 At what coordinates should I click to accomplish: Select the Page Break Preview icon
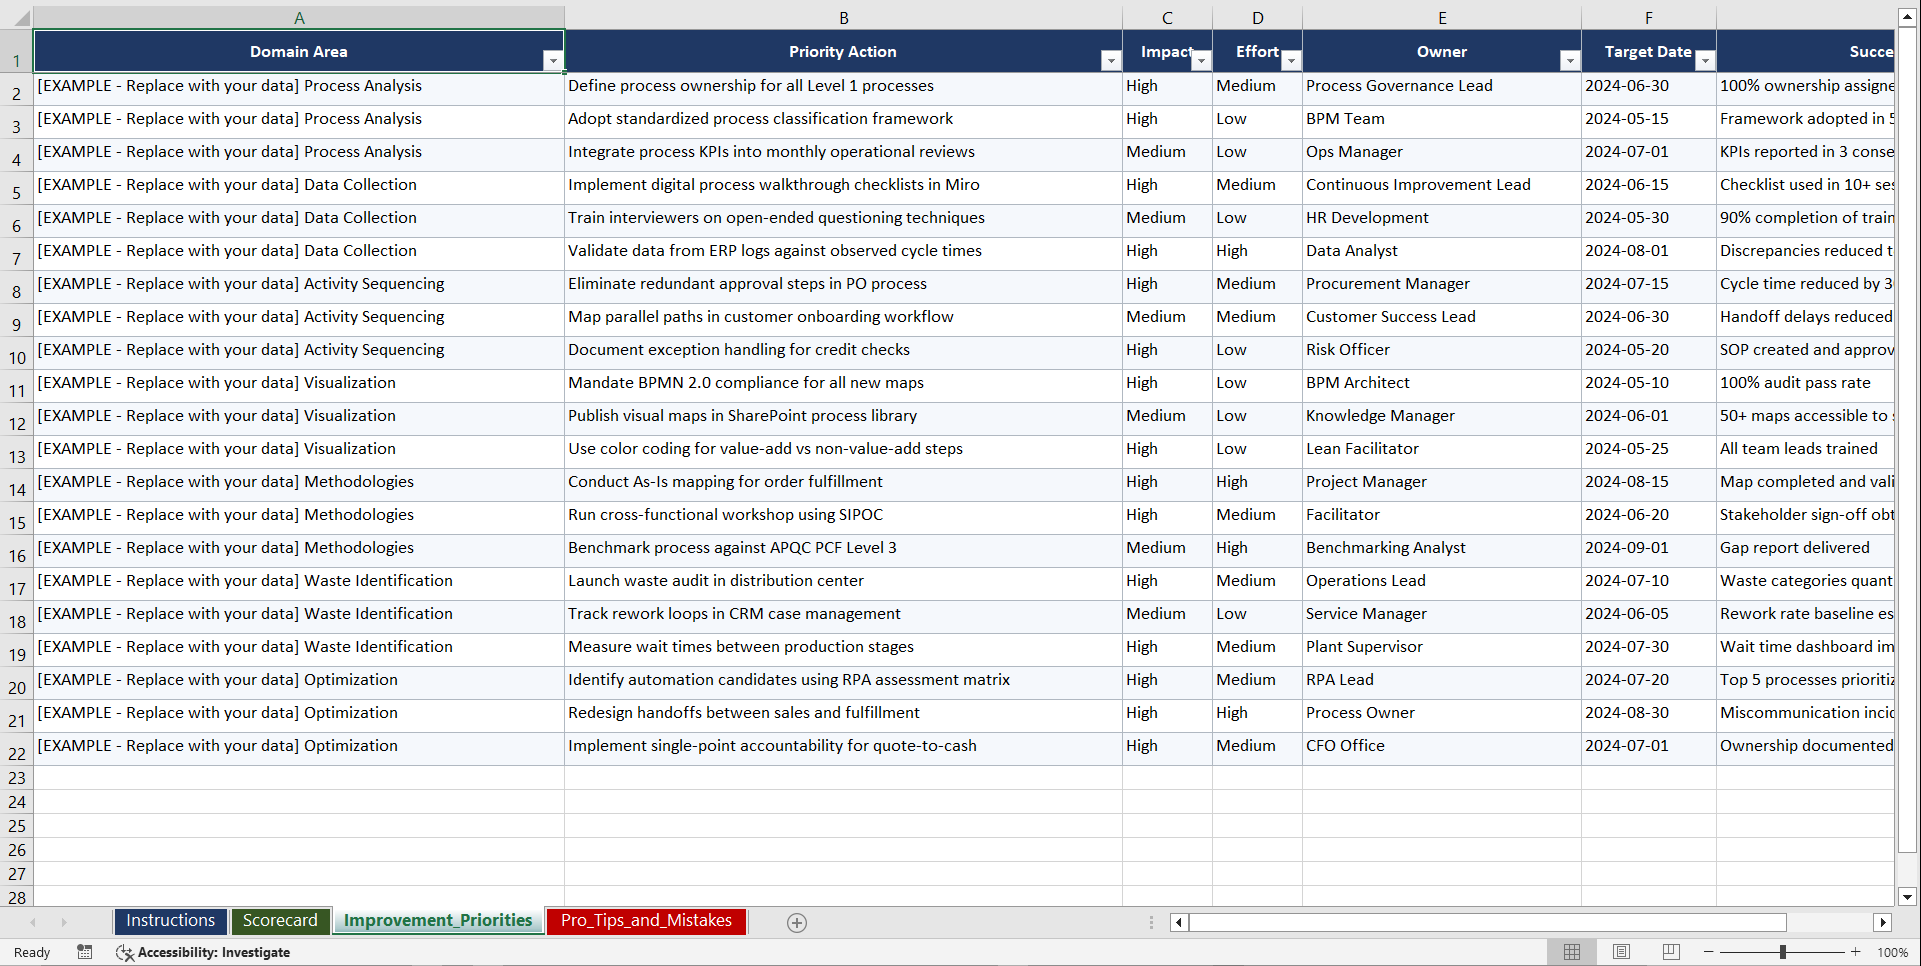click(1670, 951)
